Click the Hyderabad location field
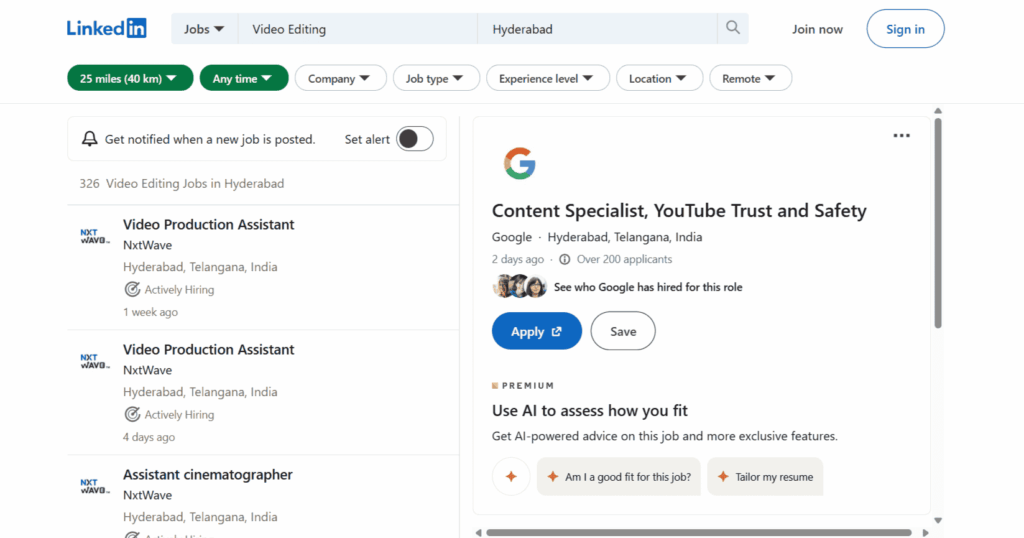The height and width of the screenshot is (538, 1024). click(598, 29)
